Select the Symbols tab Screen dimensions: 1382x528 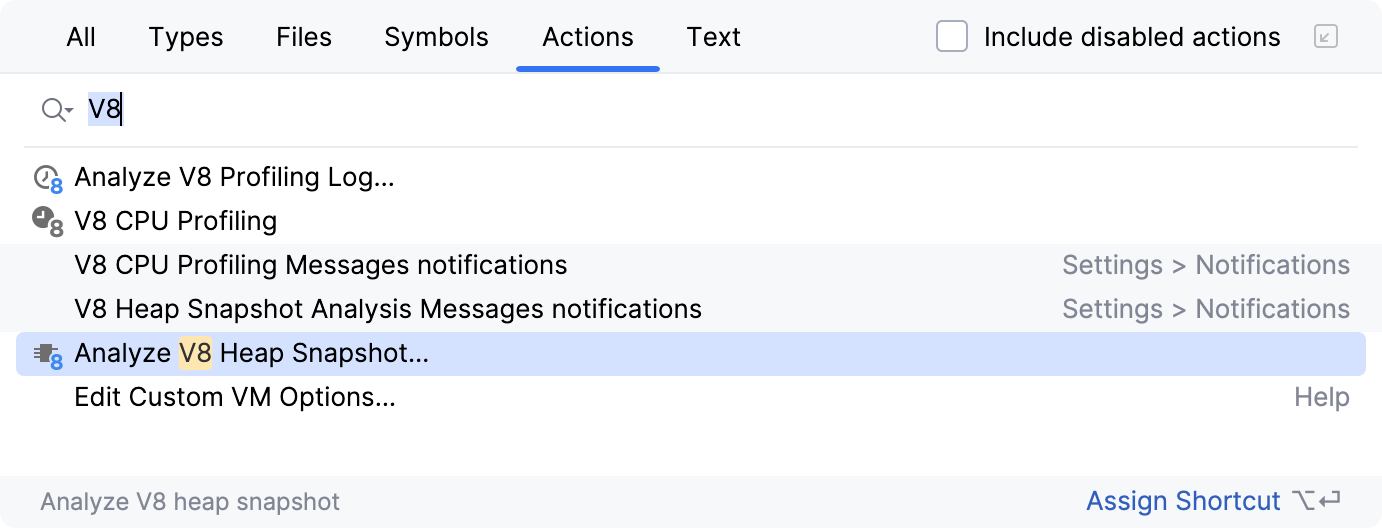(x=436, y=38)
